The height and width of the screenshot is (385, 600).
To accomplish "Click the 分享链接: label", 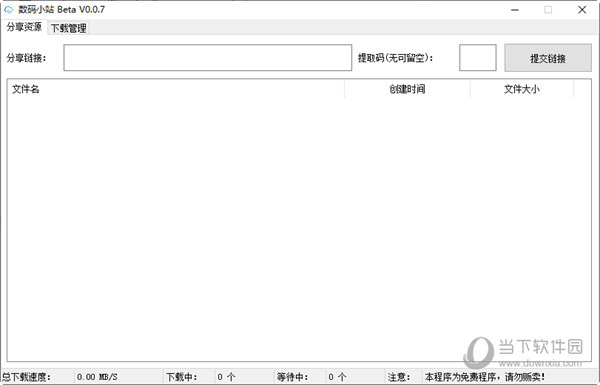I will click(26, 58).
